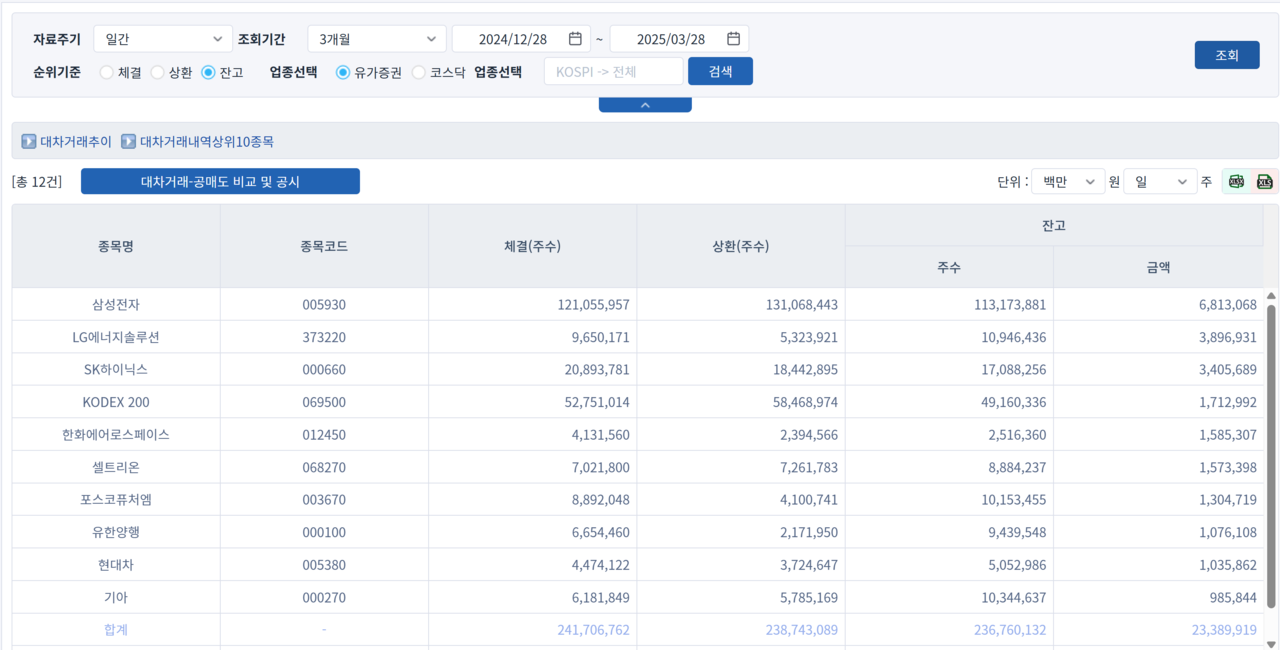This screenshot has height=650, width=1280.
Task: Click the 조회 search button
Action: 1227,55
